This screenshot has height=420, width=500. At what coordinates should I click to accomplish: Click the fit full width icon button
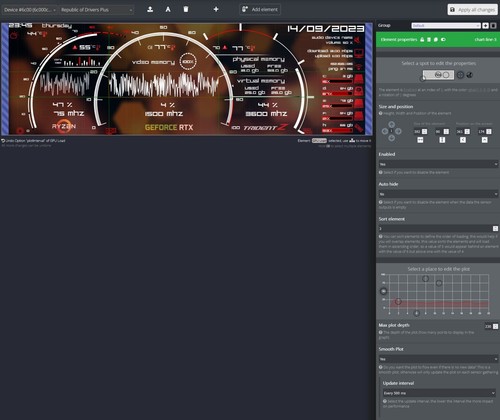click(420, 140)
